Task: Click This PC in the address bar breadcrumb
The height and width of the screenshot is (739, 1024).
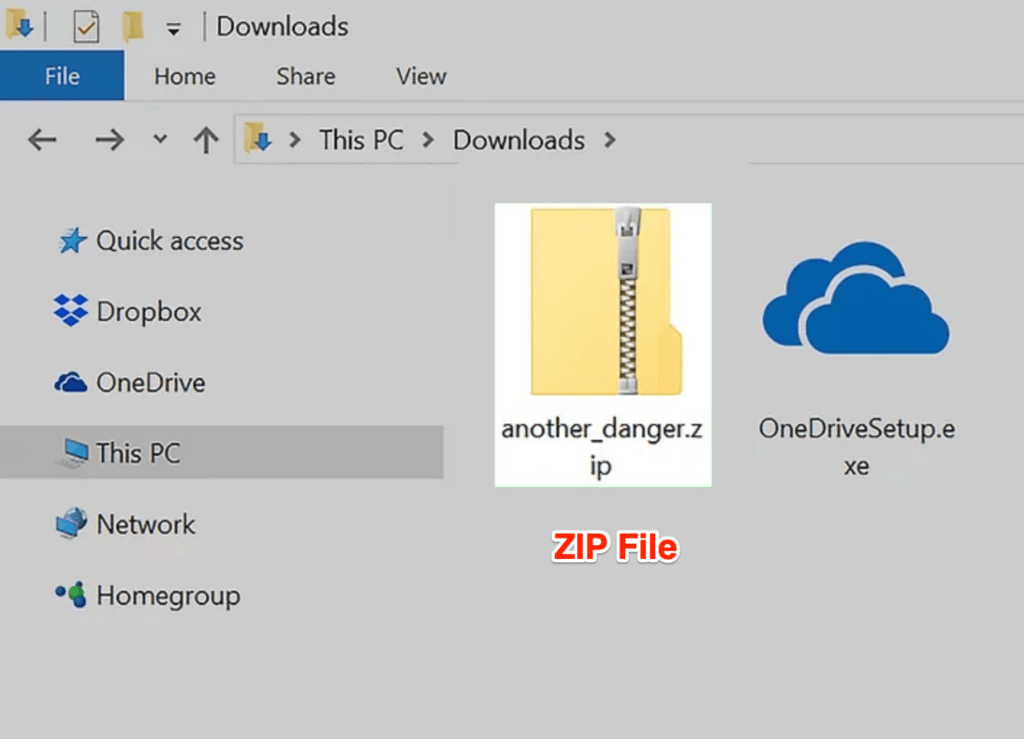Action: click(x=361, y=140)
